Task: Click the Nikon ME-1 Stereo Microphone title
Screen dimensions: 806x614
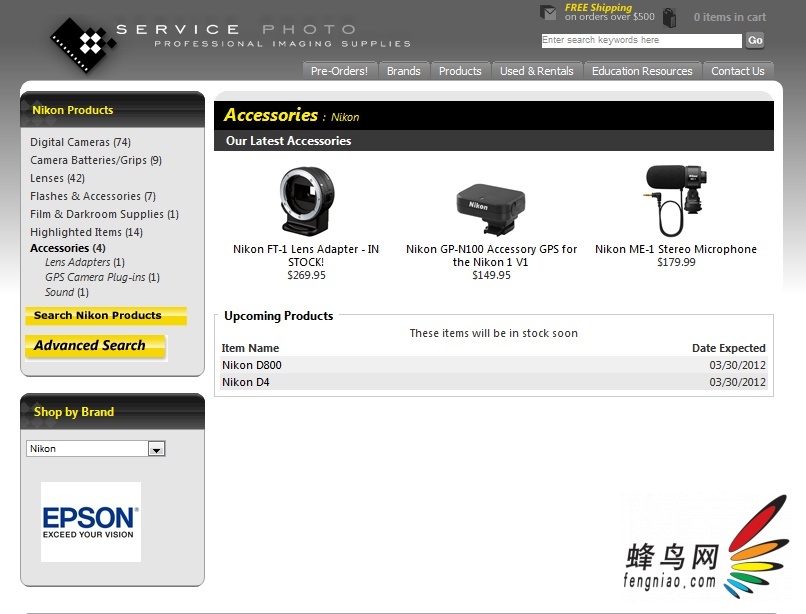Action: coord(676,249)
